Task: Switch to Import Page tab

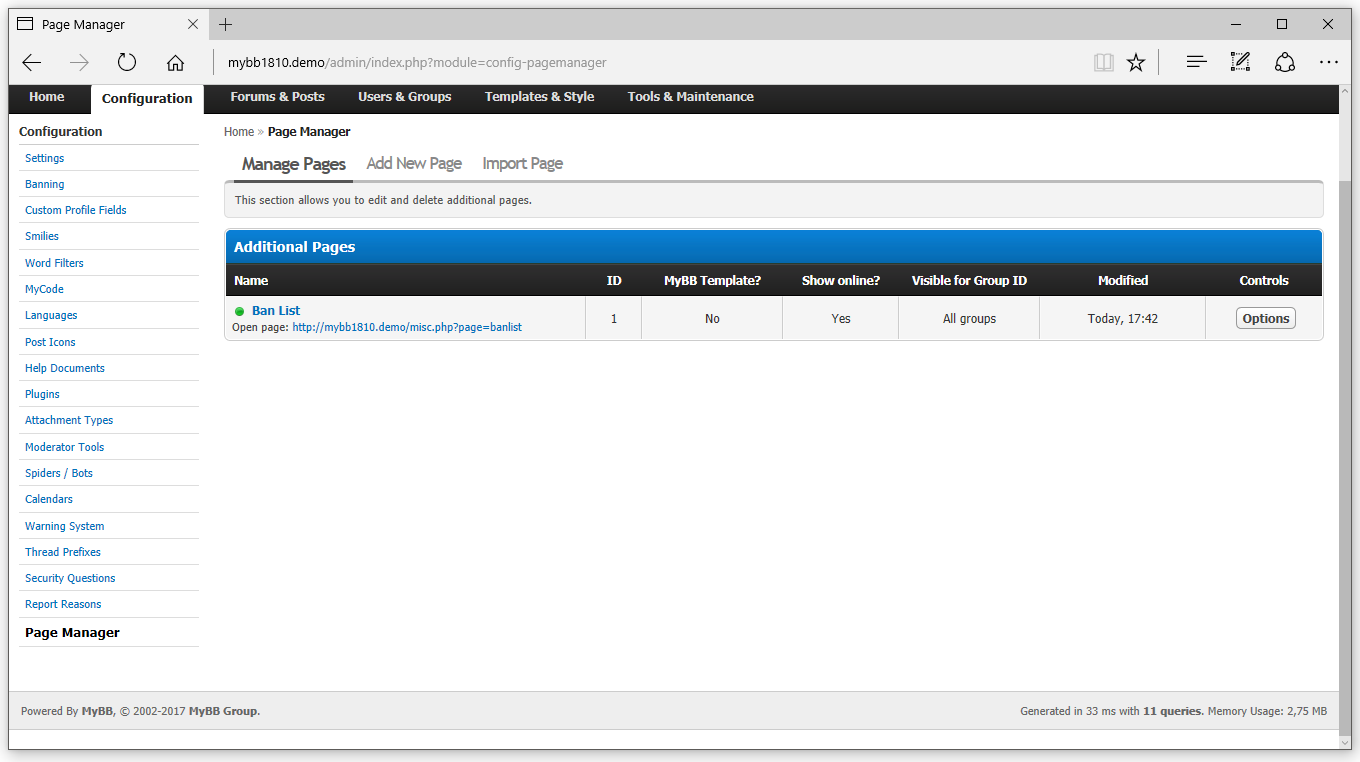Action: tap(522, 163)
